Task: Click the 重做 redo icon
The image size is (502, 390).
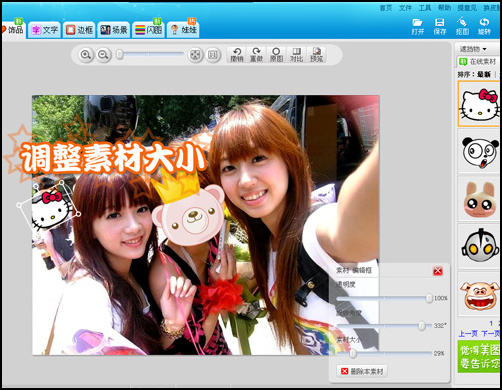Action: click(x=256, y=54)
